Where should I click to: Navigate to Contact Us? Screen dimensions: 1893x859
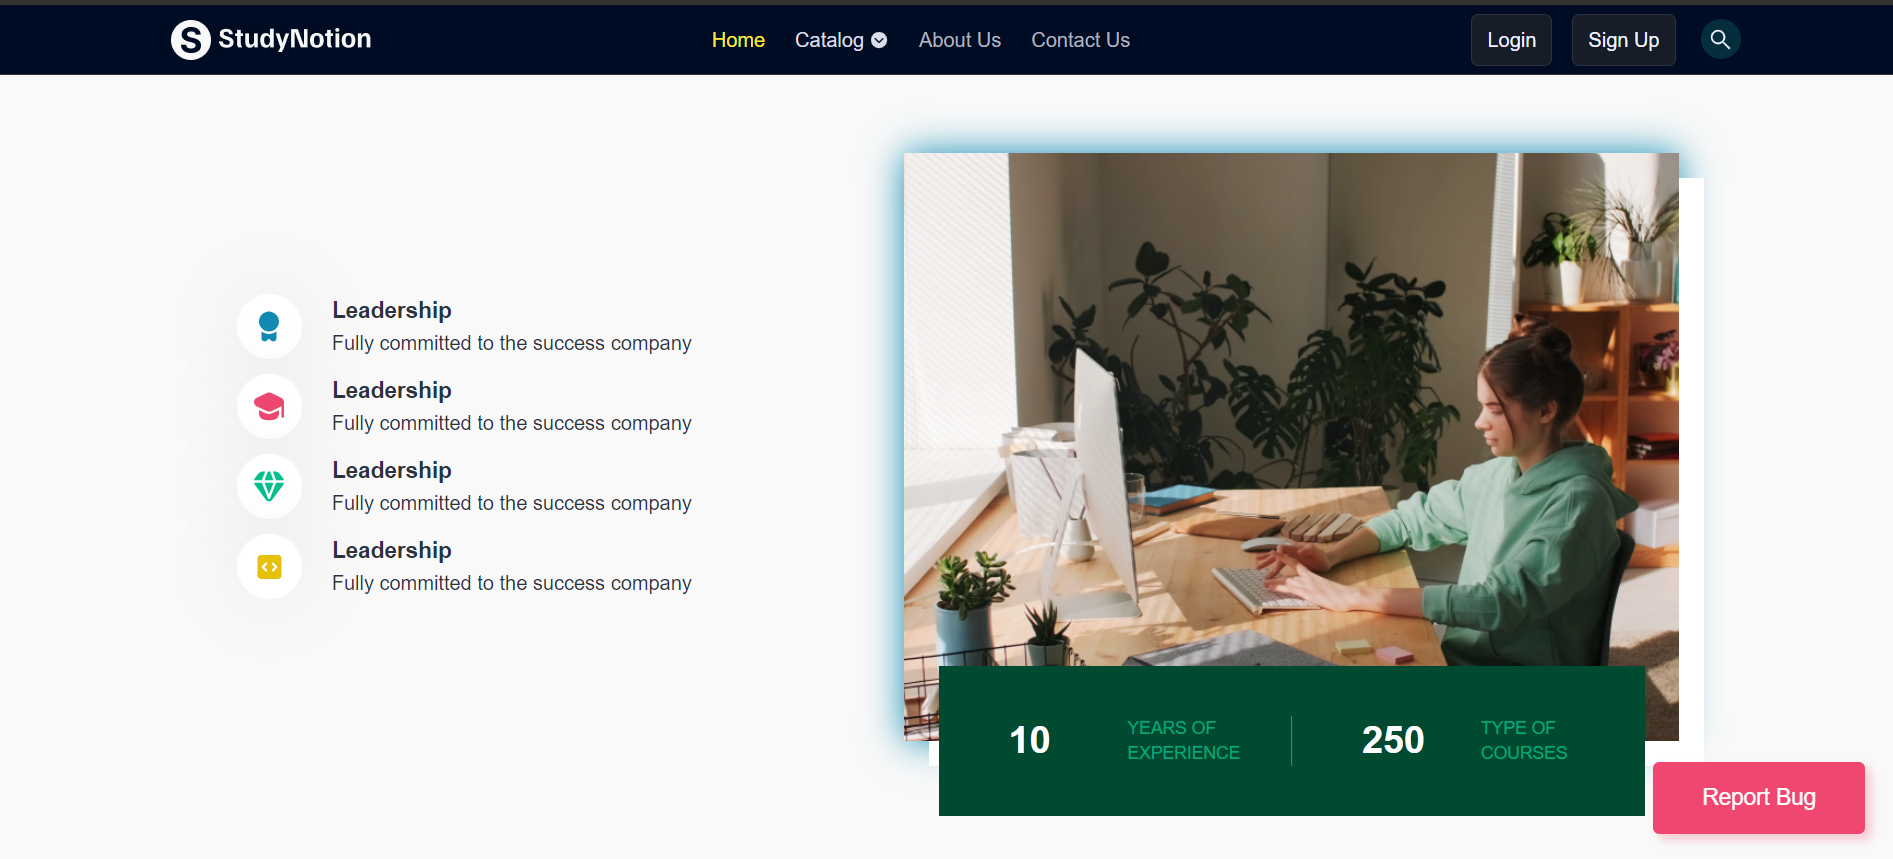(1080, 40)
